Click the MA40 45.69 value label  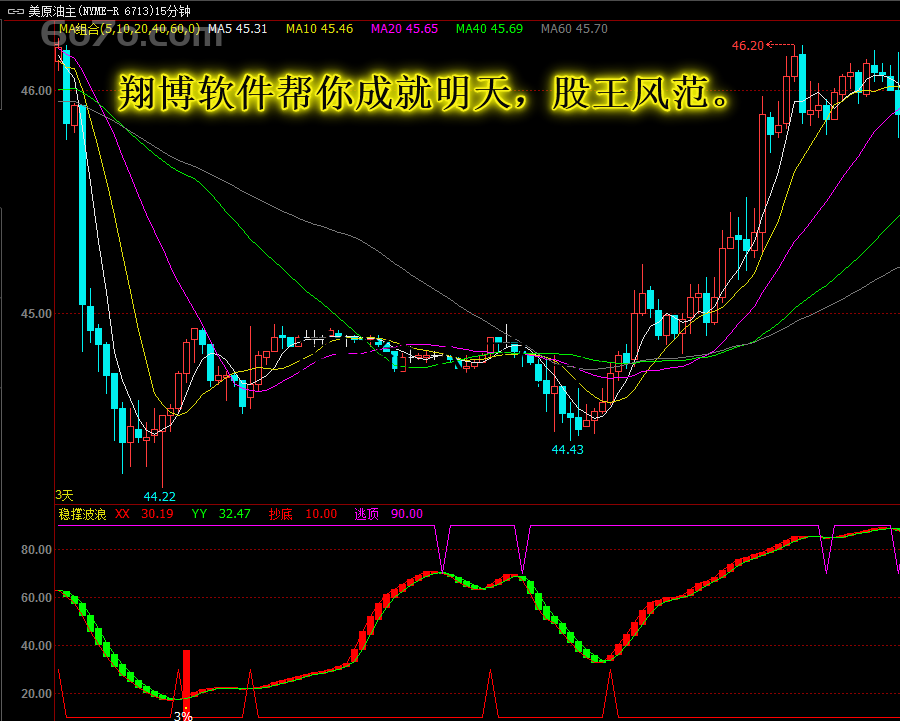click(489, 29)
